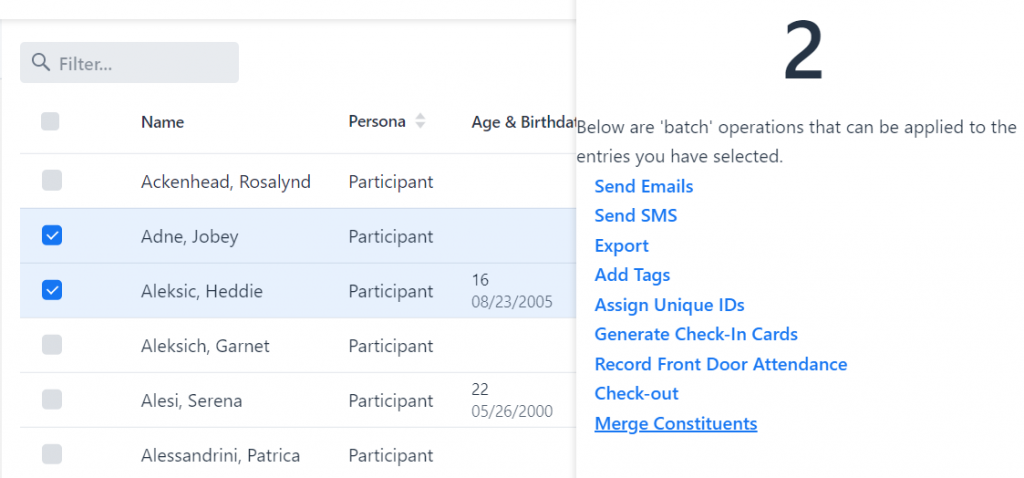The height and width of the screenshot is (478, 1024).
Task: Focus the Filter input field
Action: 129,63
